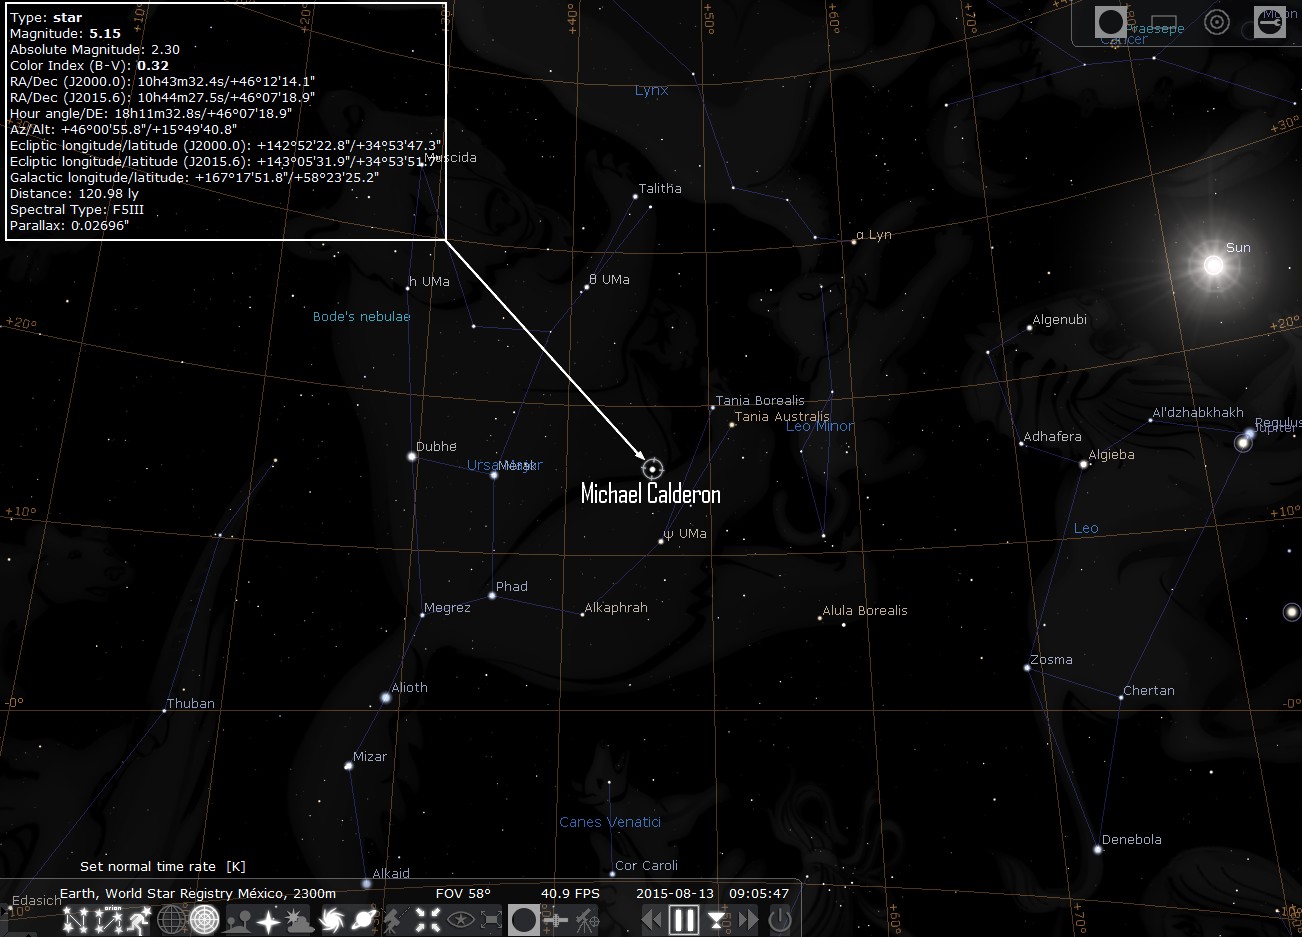
Task: Toggle ground landscape display
Action: pos(237,919)
